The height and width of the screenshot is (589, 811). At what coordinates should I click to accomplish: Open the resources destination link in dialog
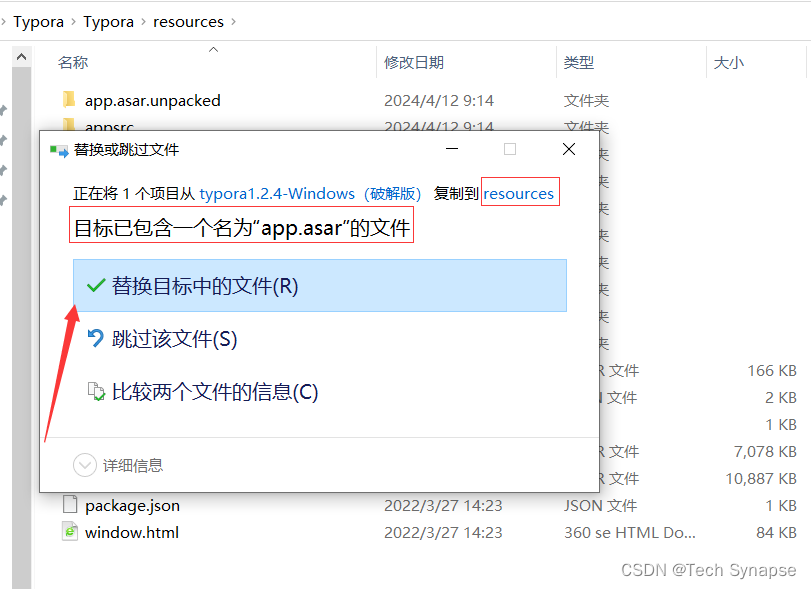[x=518, y=193]
